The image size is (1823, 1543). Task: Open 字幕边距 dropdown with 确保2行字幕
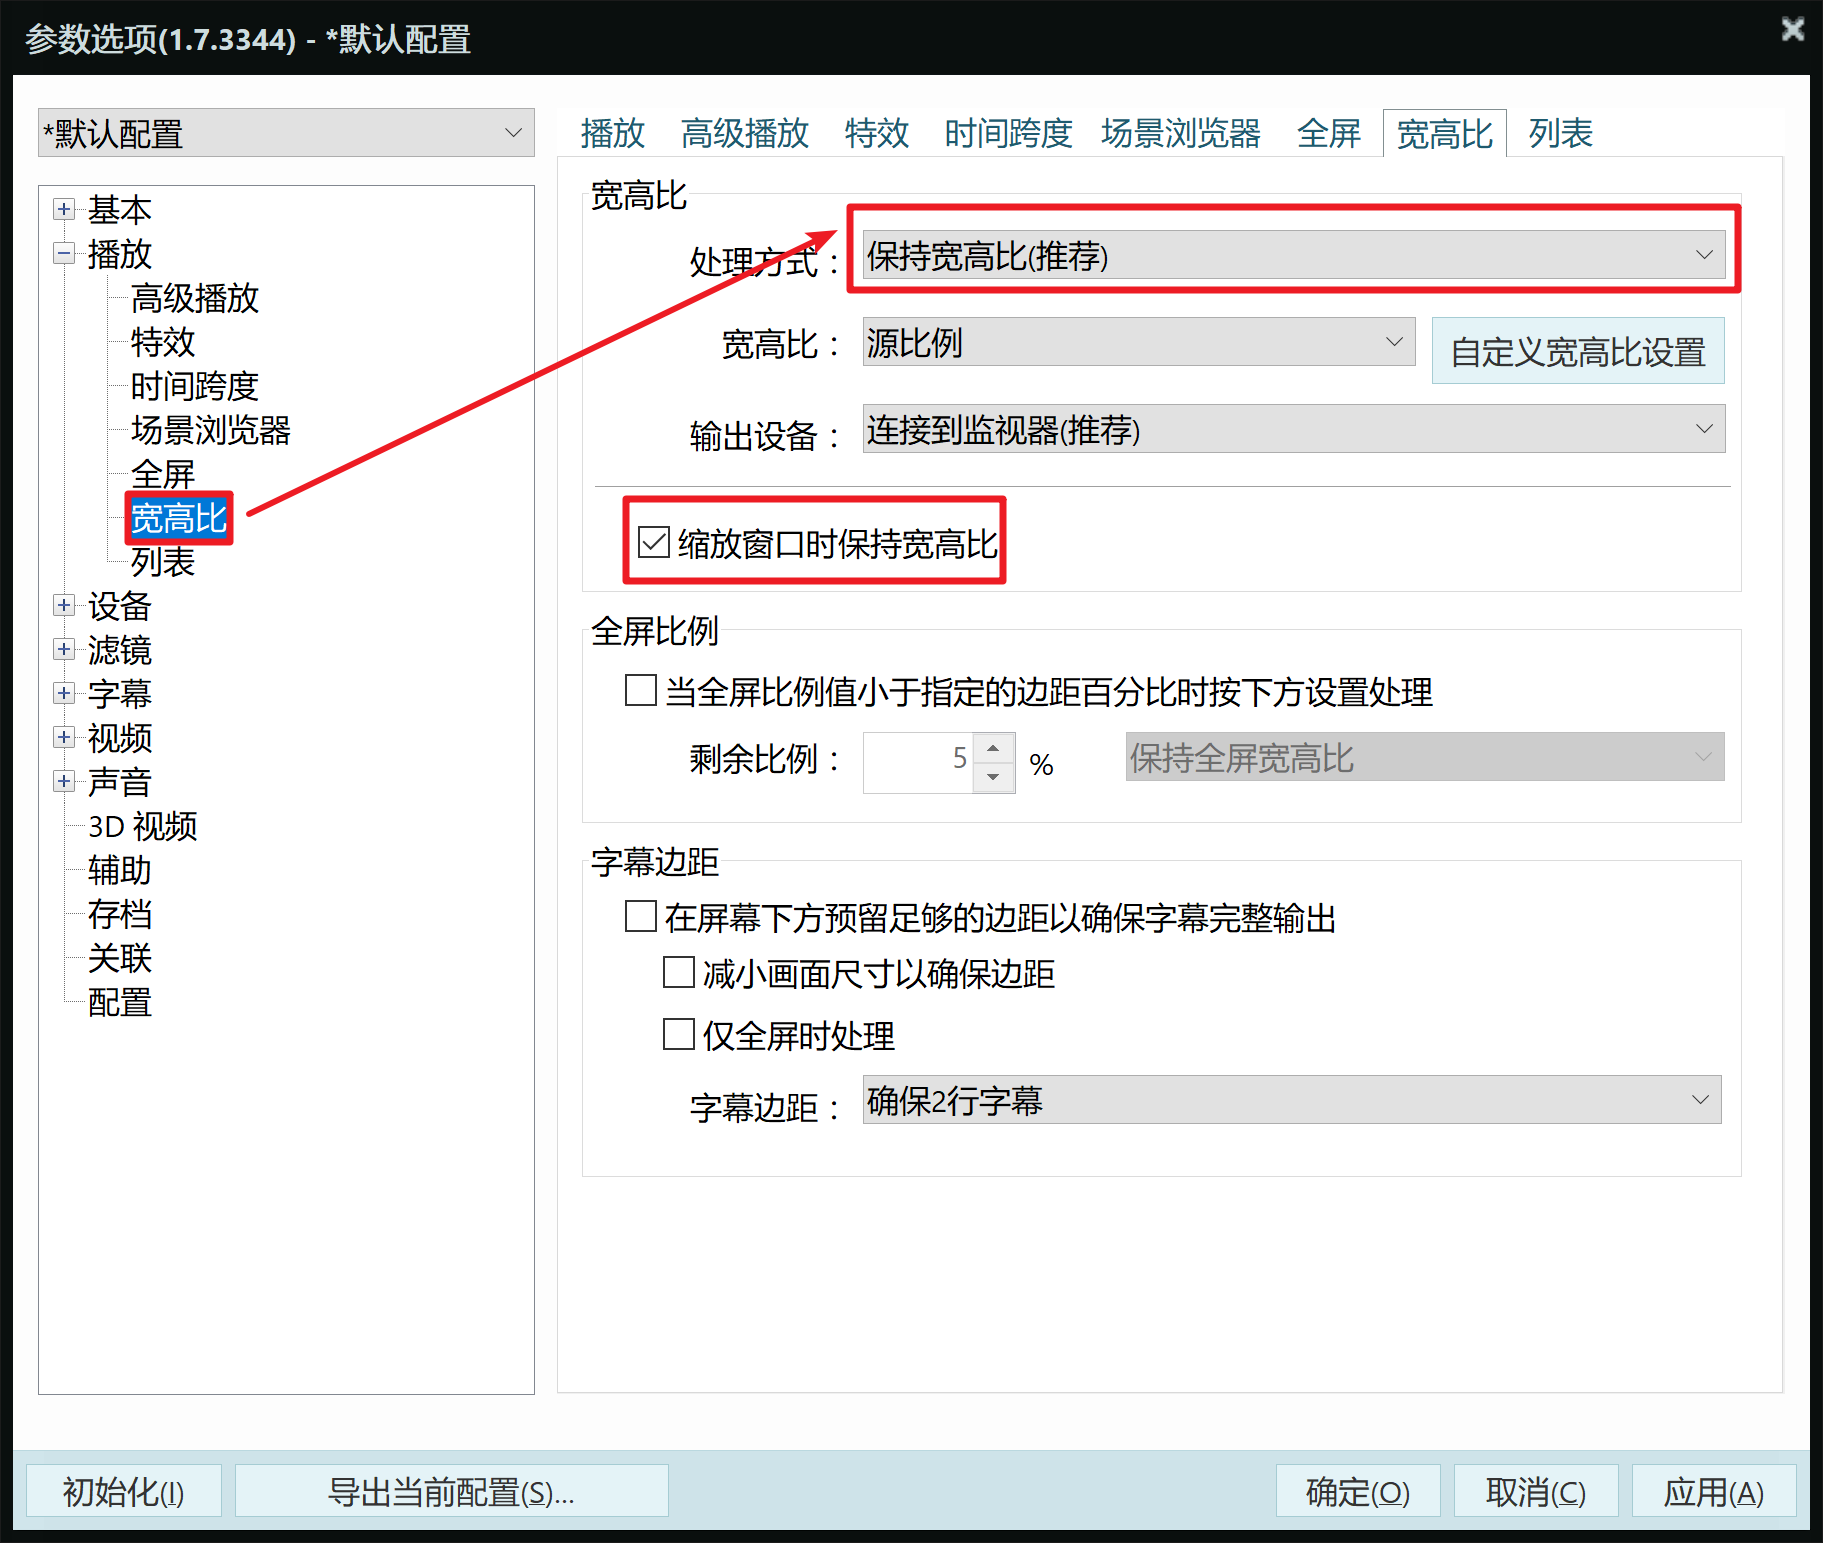[x=1292, y=1100]
